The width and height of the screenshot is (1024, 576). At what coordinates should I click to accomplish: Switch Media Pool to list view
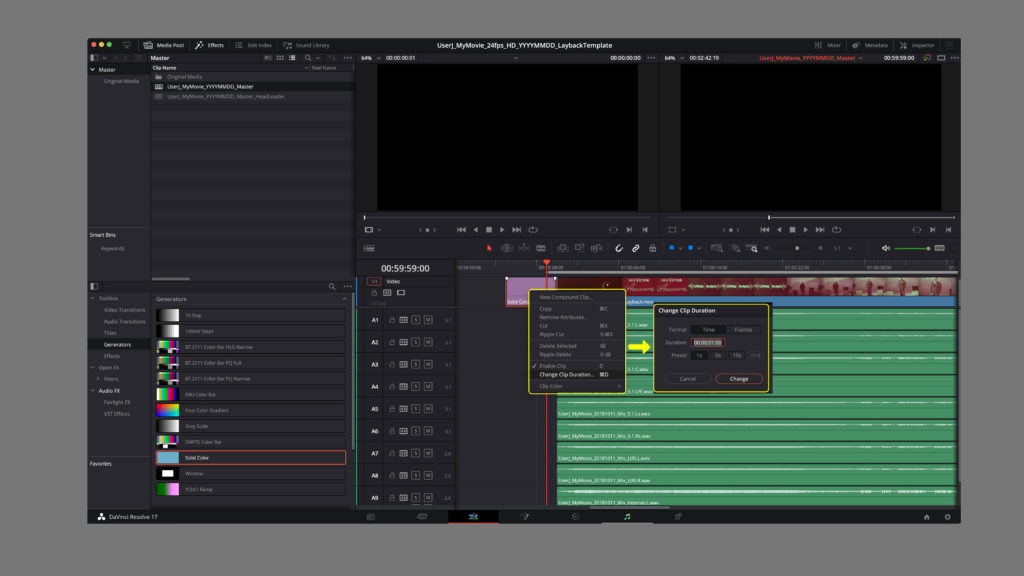point(292,58)
